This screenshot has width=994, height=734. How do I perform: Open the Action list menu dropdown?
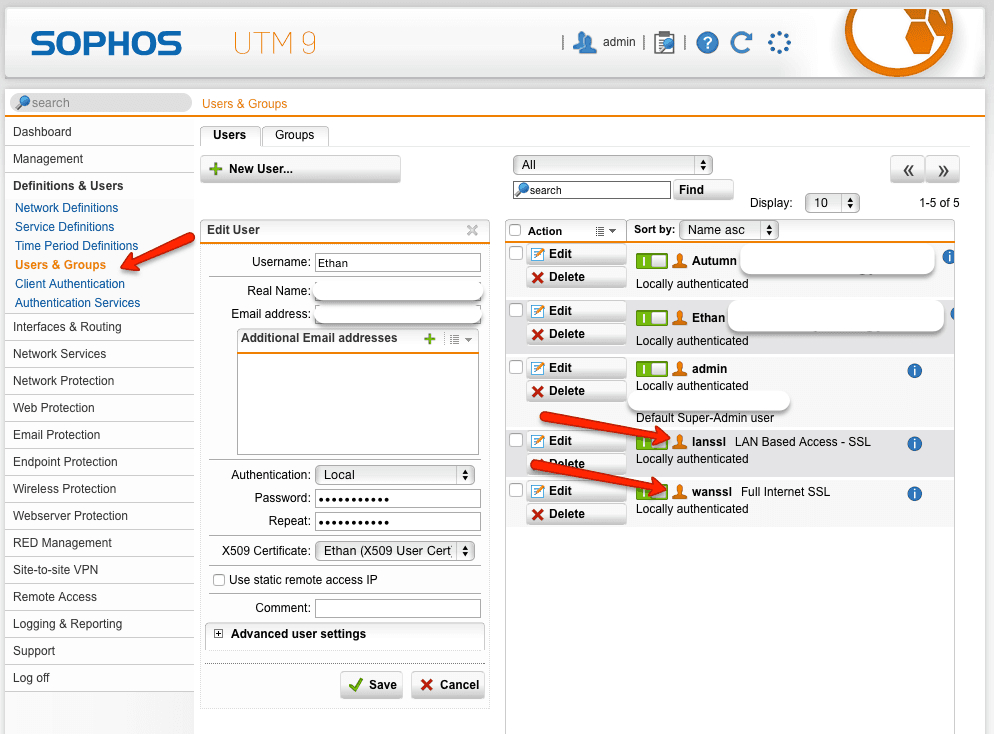click(x=605, y=231)
